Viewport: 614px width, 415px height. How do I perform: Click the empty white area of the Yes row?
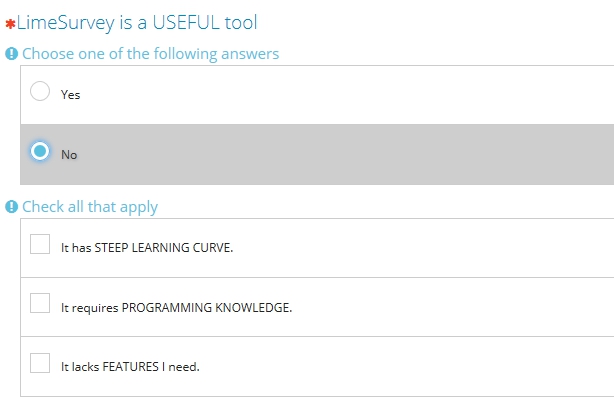pos(350,95)
